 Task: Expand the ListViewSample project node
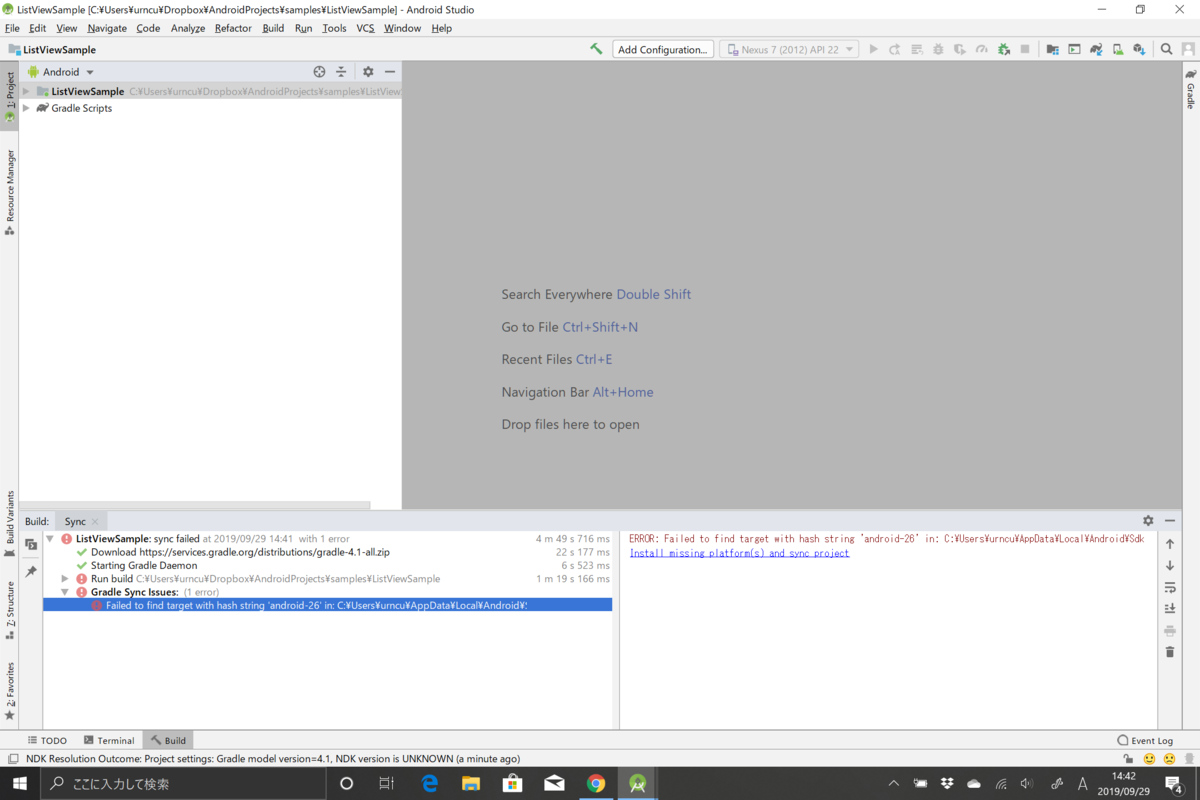pos(27,91)
